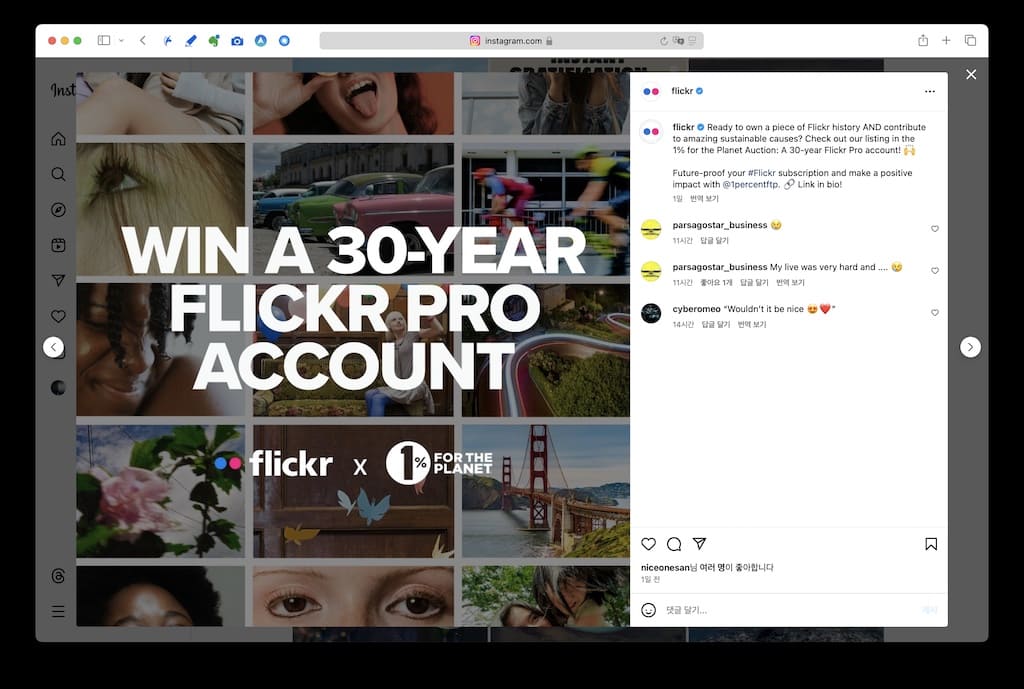Open Explore compass icon in sidebar
Viewport: 1024px width, 689px height.
tap(58, 210)
